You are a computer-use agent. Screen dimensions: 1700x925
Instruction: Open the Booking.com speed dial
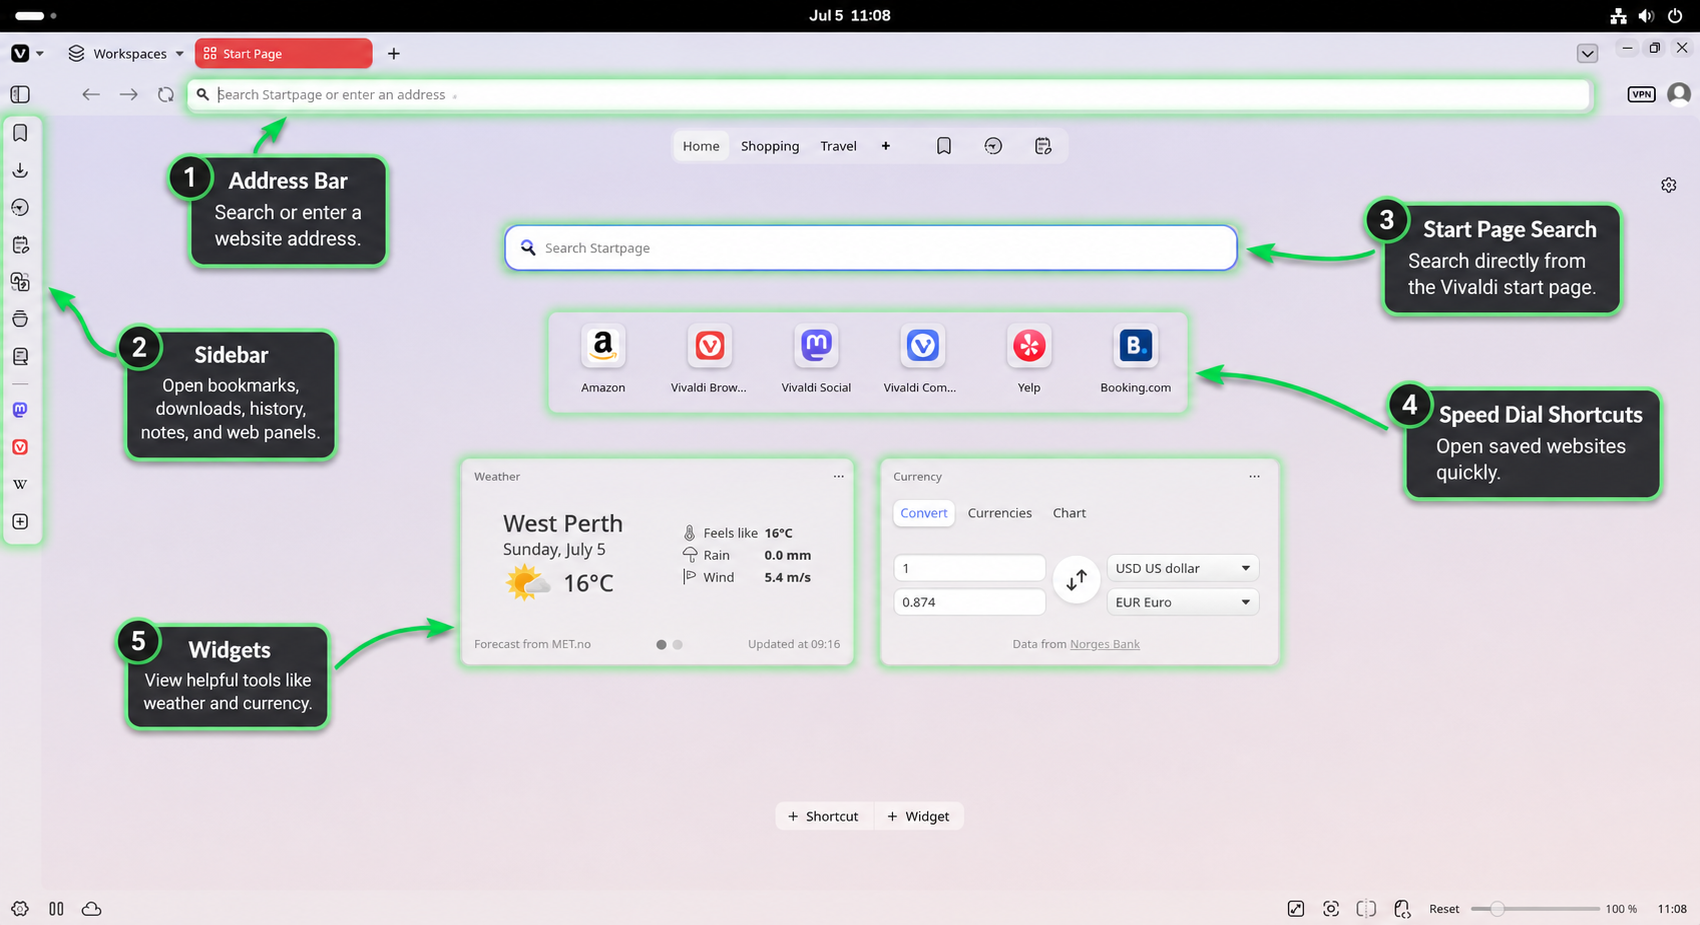pyautogui.click(x=1135, y=359)
